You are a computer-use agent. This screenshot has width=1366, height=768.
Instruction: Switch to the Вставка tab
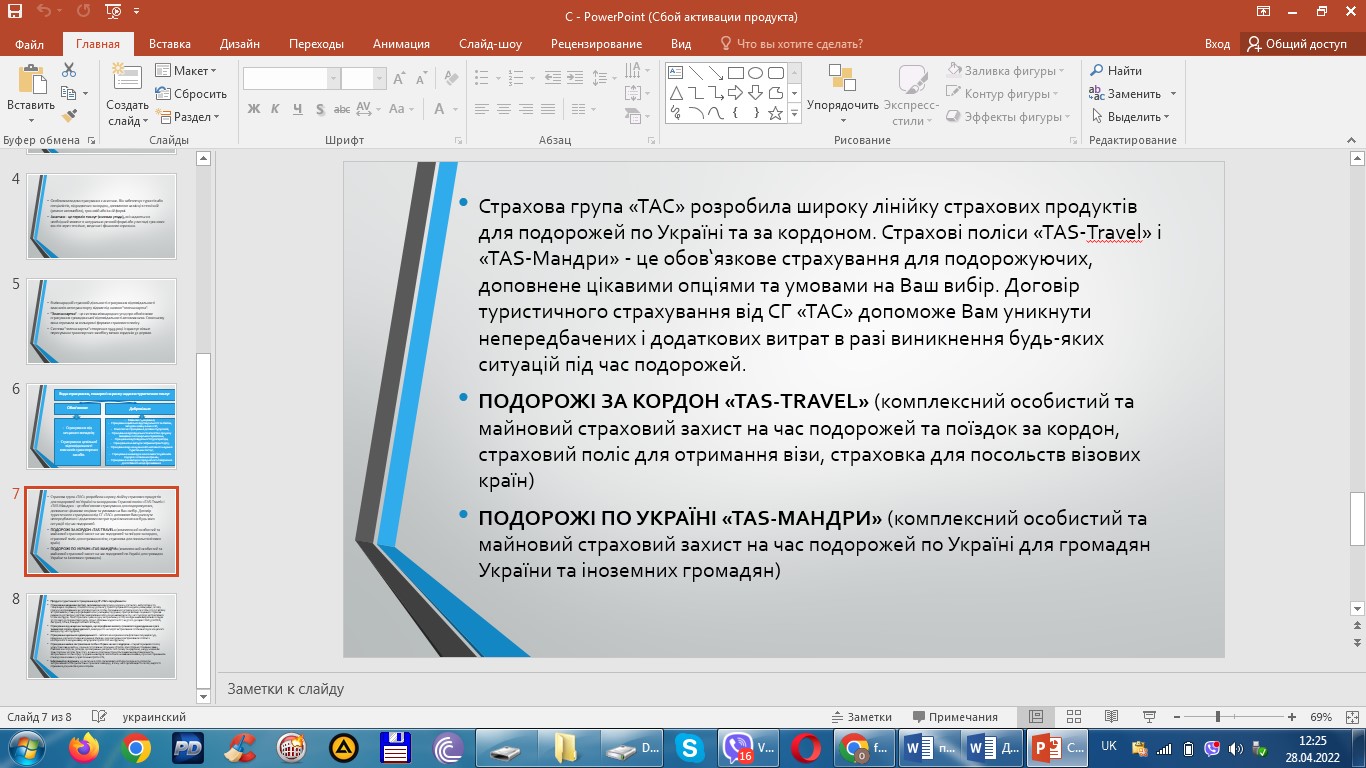coord(170,44)
